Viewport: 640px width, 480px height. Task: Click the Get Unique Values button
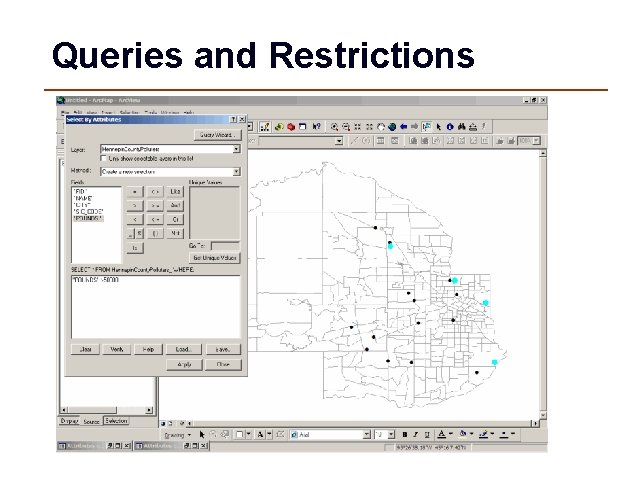tap(215, 258)
